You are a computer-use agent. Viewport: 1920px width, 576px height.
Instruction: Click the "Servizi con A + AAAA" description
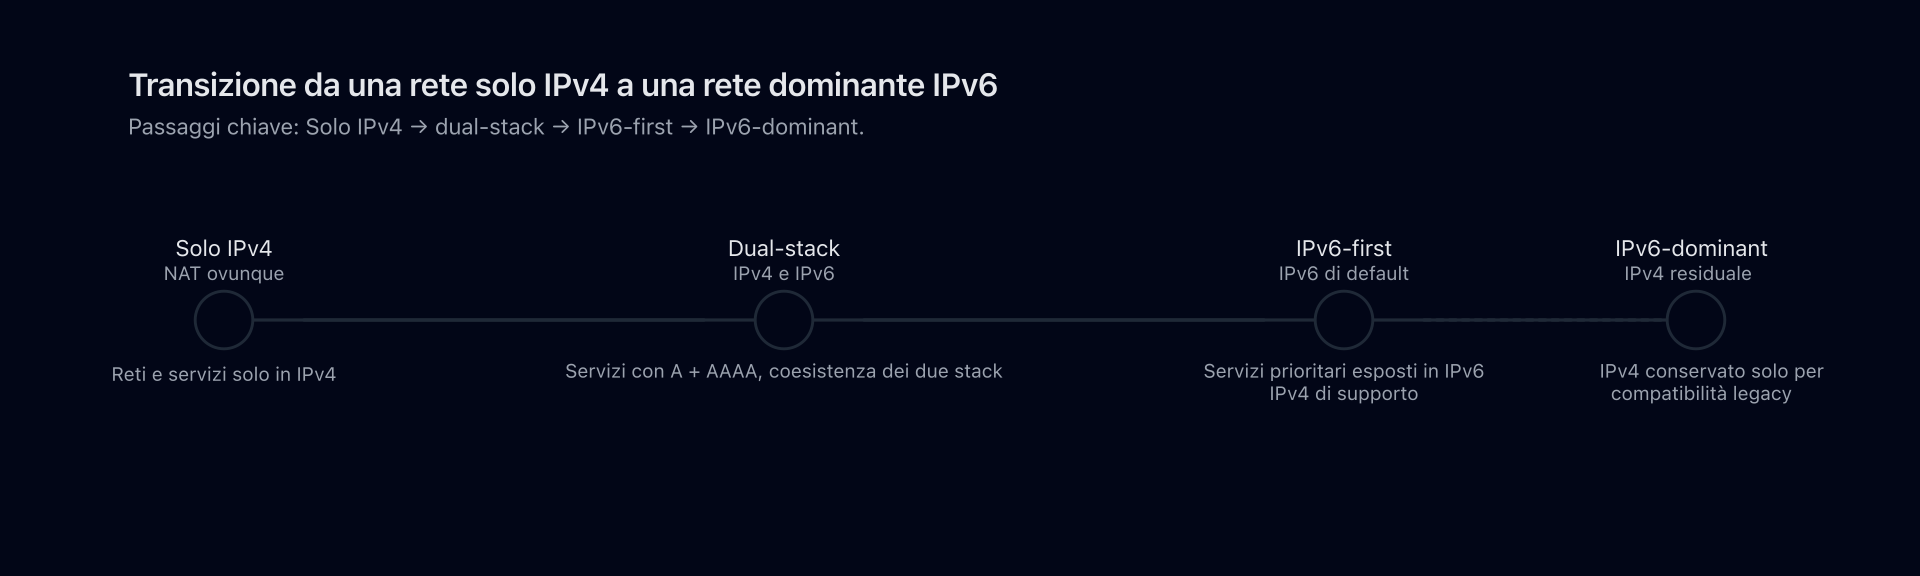pos(784,372)
